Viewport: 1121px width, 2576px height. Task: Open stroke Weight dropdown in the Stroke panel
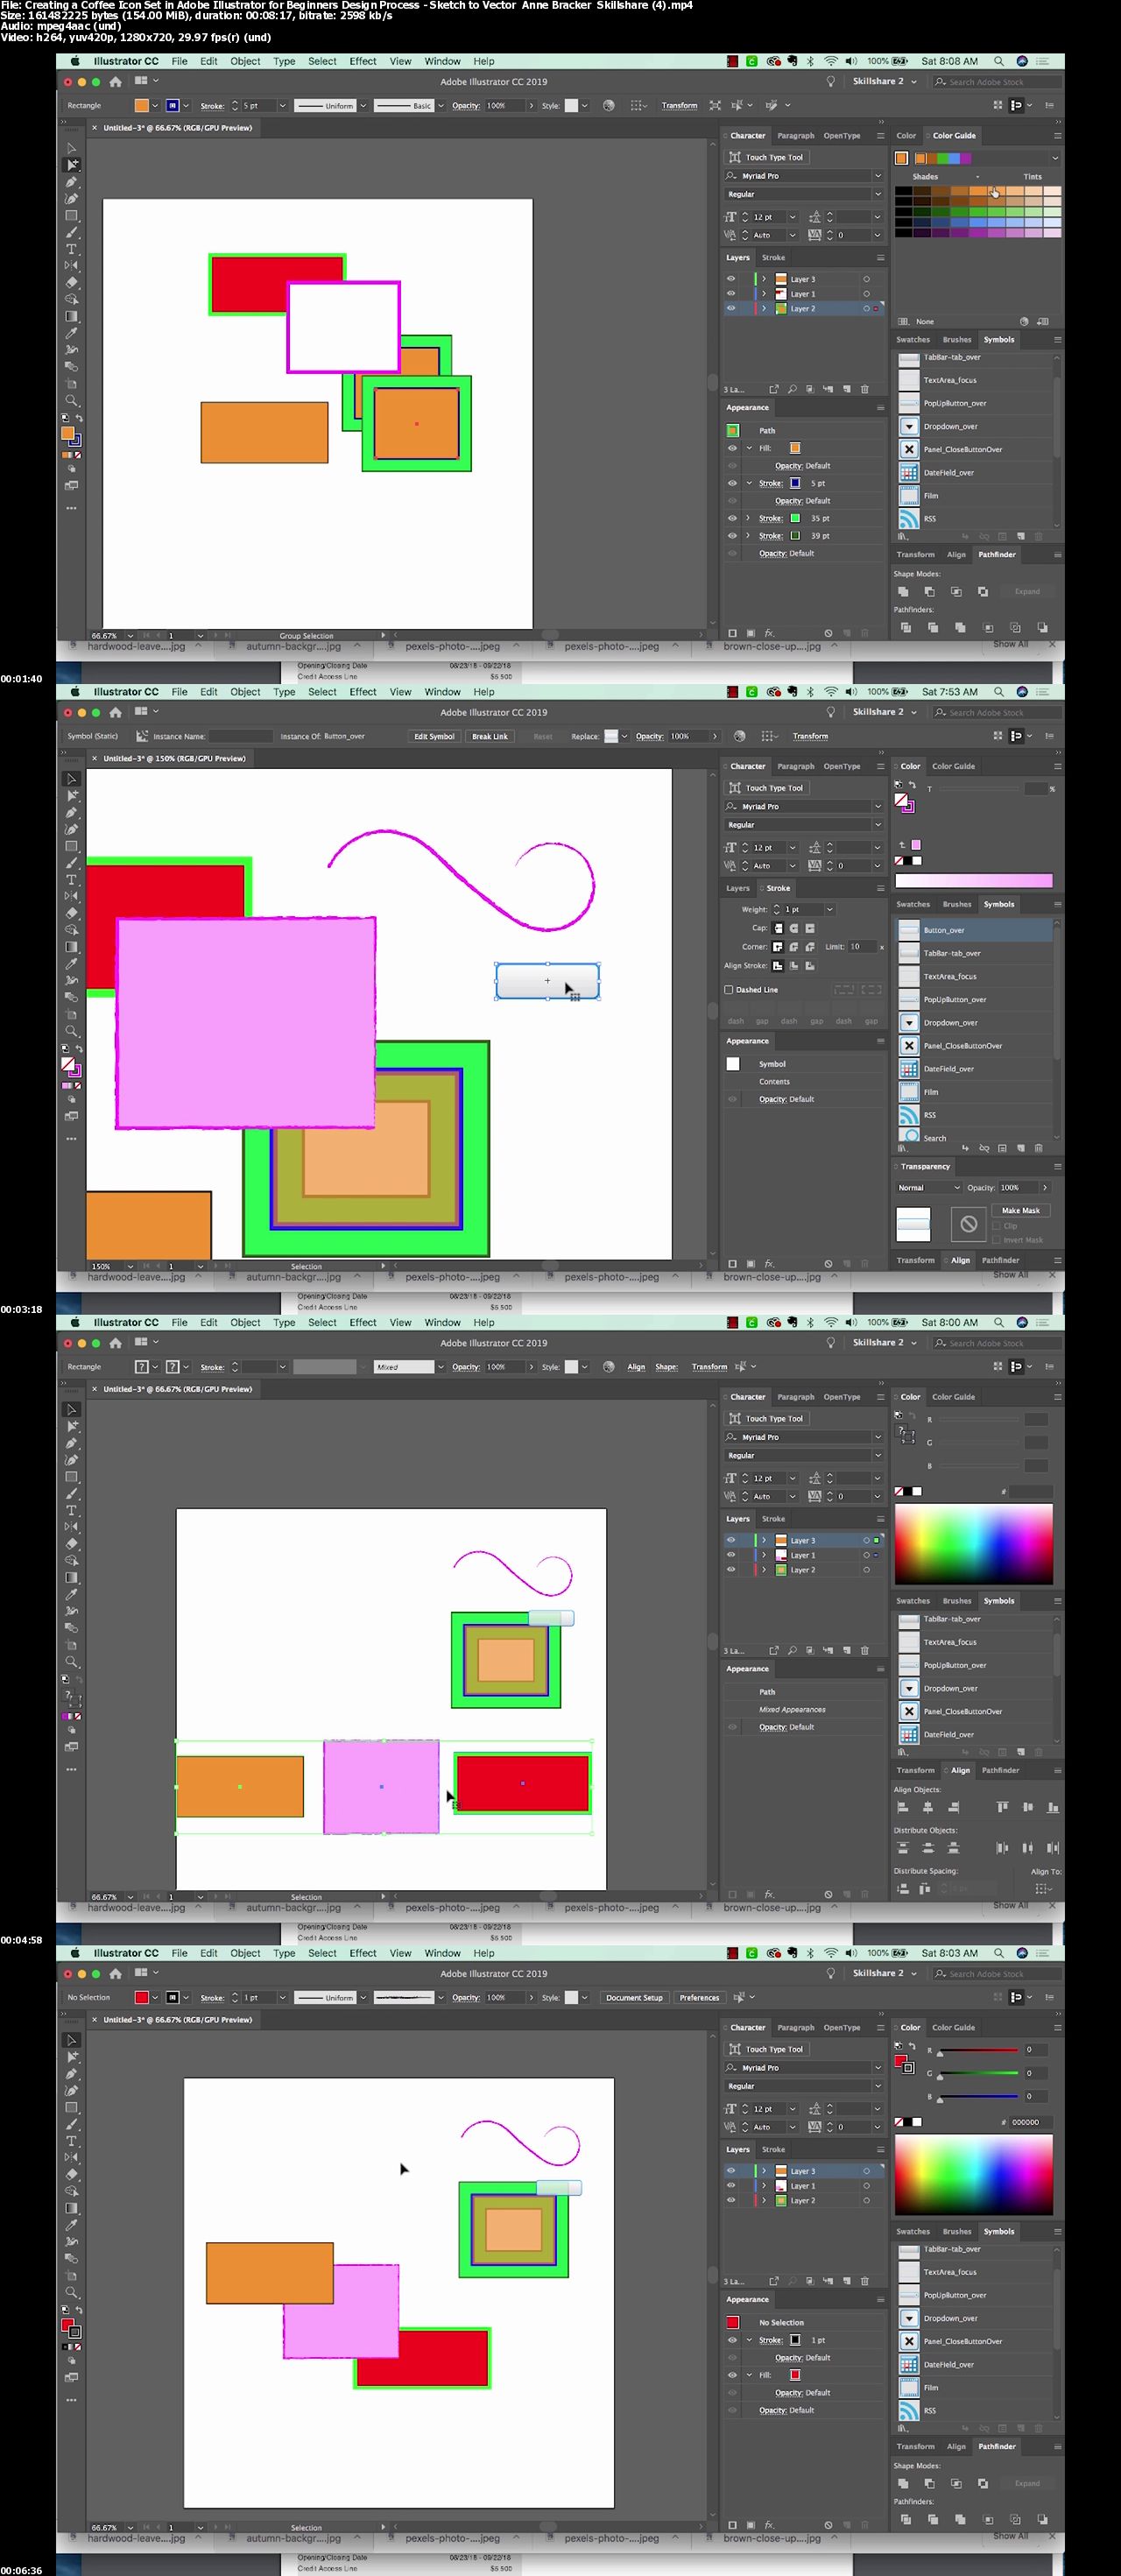pos(829,909)
